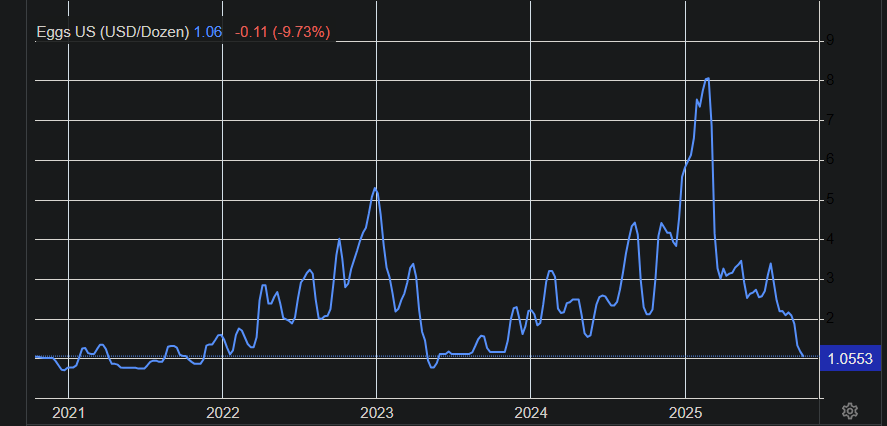Click the 7 tick on price axis
The image size is (887, 426).
tap(830, 120)
